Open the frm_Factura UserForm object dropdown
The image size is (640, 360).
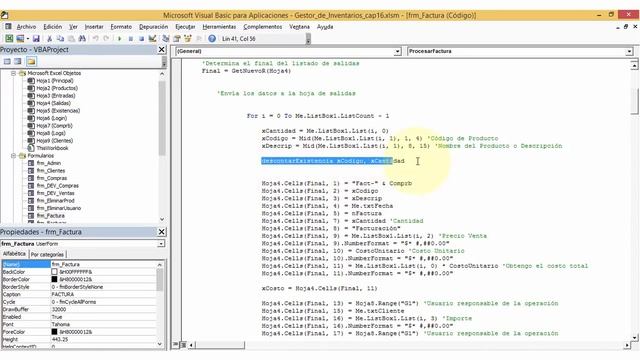click(161, 244)
